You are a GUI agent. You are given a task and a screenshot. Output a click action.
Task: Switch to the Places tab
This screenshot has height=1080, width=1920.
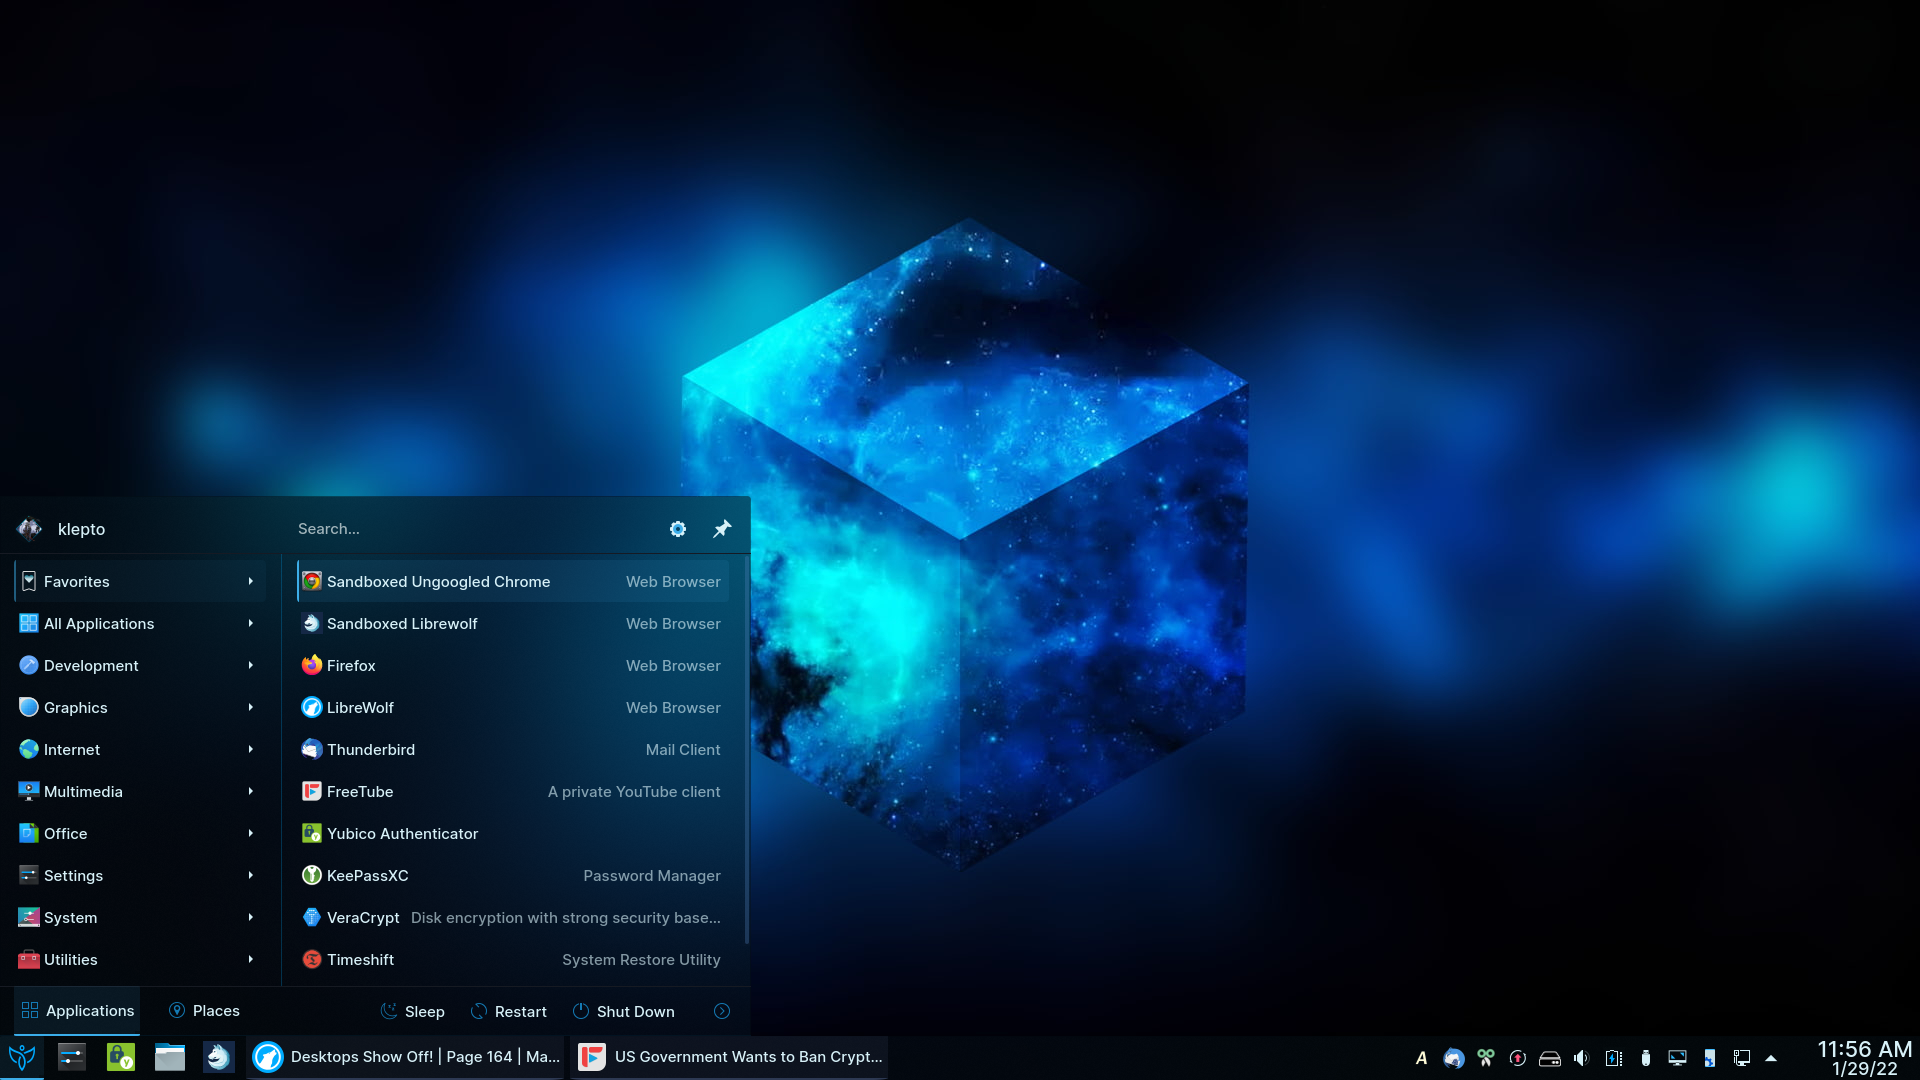[204, 1011]
